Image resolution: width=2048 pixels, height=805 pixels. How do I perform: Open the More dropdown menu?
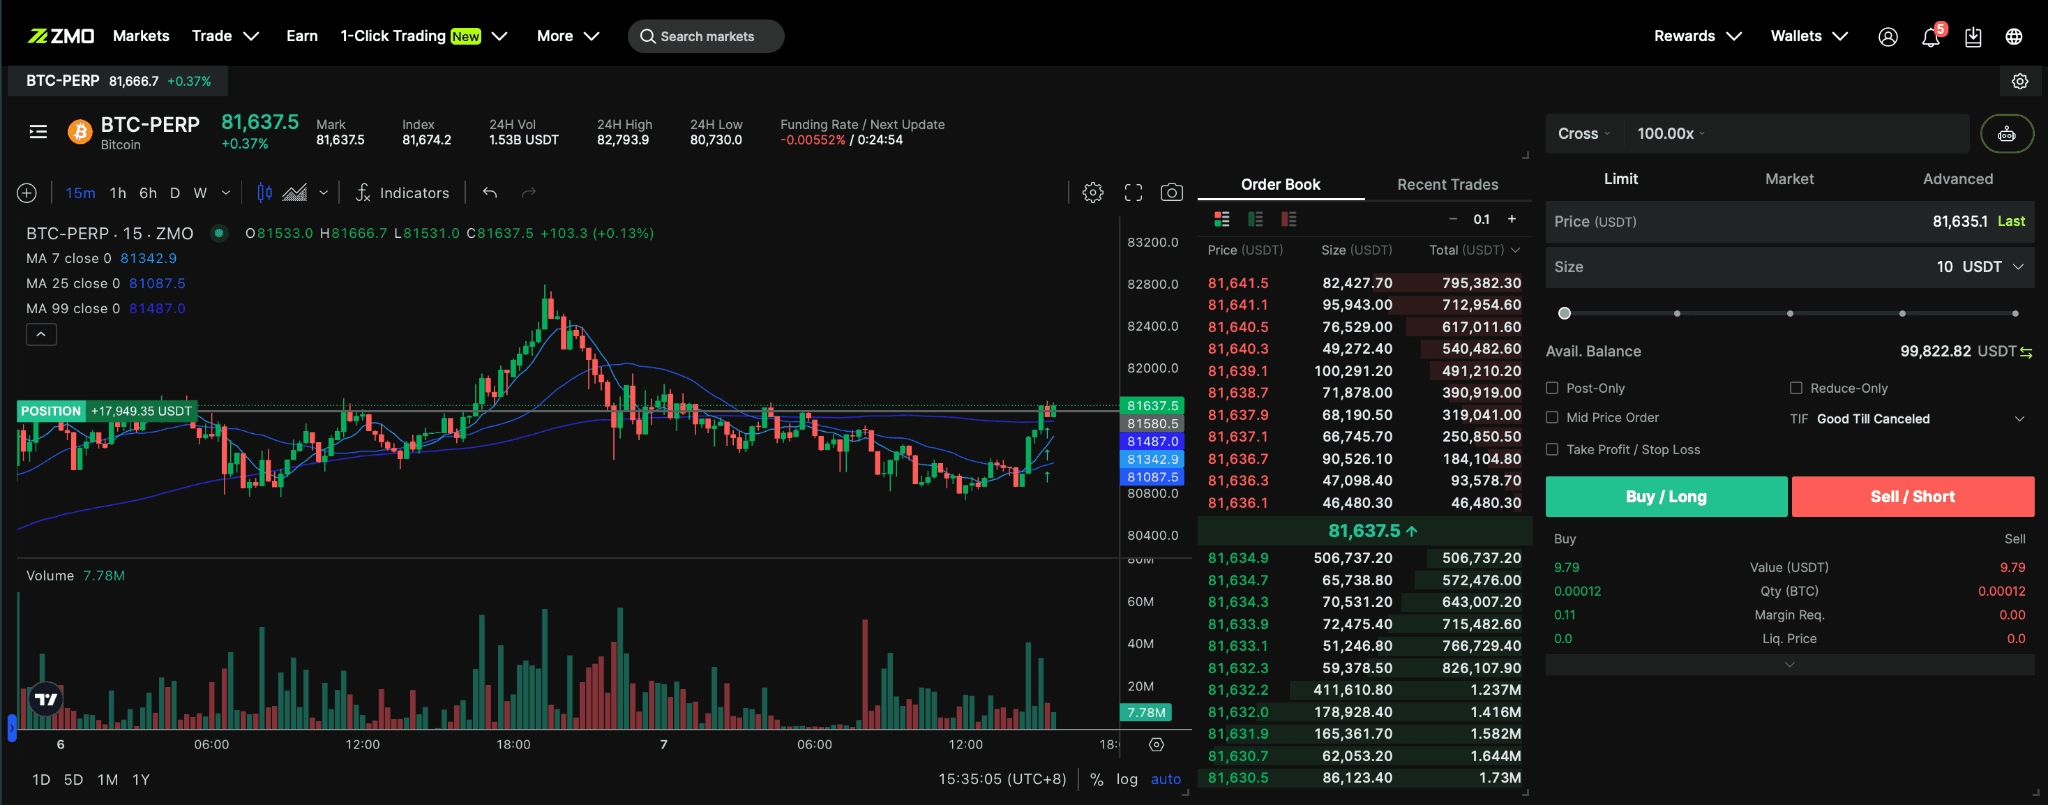568,36
